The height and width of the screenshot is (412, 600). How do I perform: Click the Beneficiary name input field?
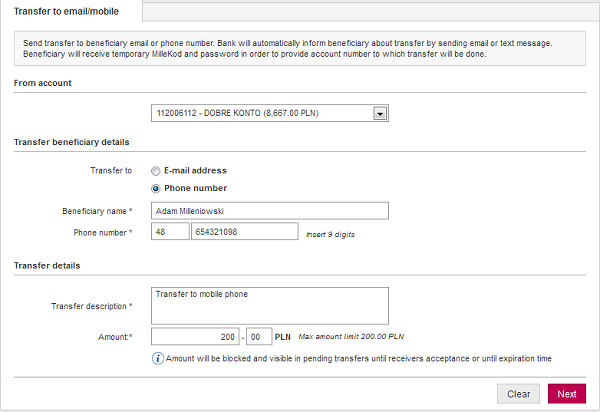point(268,211)
